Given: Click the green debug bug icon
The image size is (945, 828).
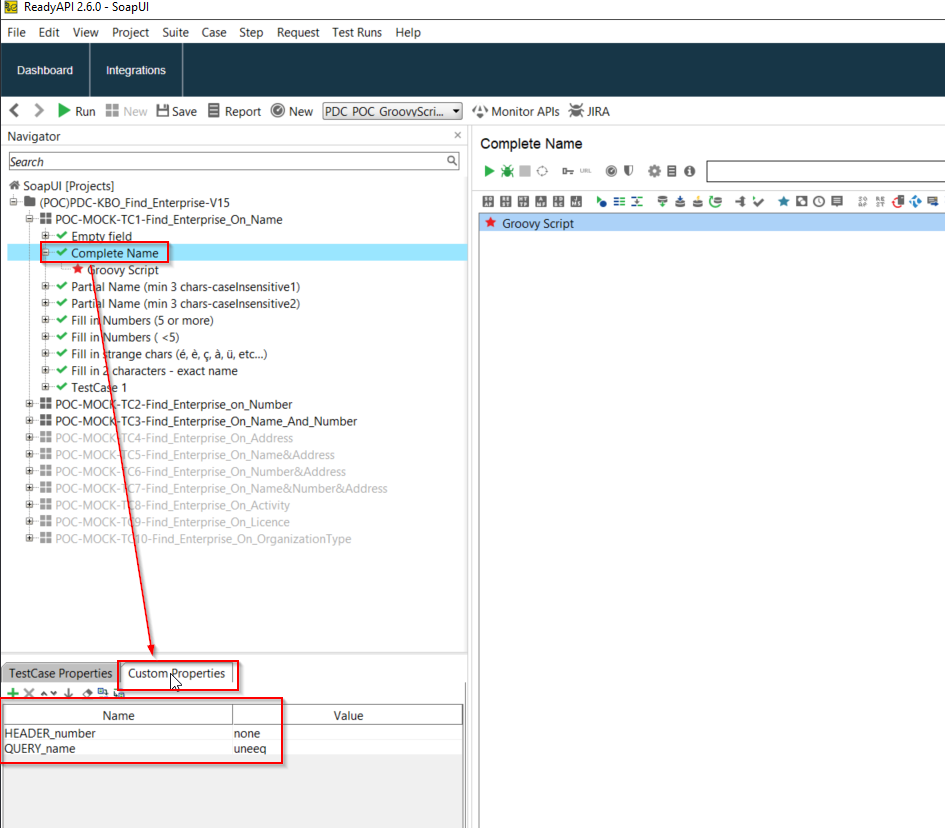Looking at the screenshot, I should 507,171.
